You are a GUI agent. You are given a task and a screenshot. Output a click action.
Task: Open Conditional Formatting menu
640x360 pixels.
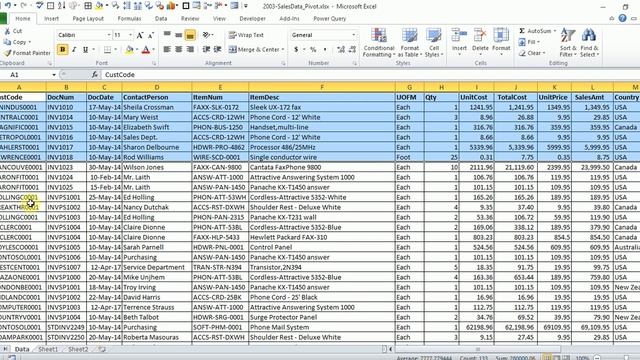(378, 43)
